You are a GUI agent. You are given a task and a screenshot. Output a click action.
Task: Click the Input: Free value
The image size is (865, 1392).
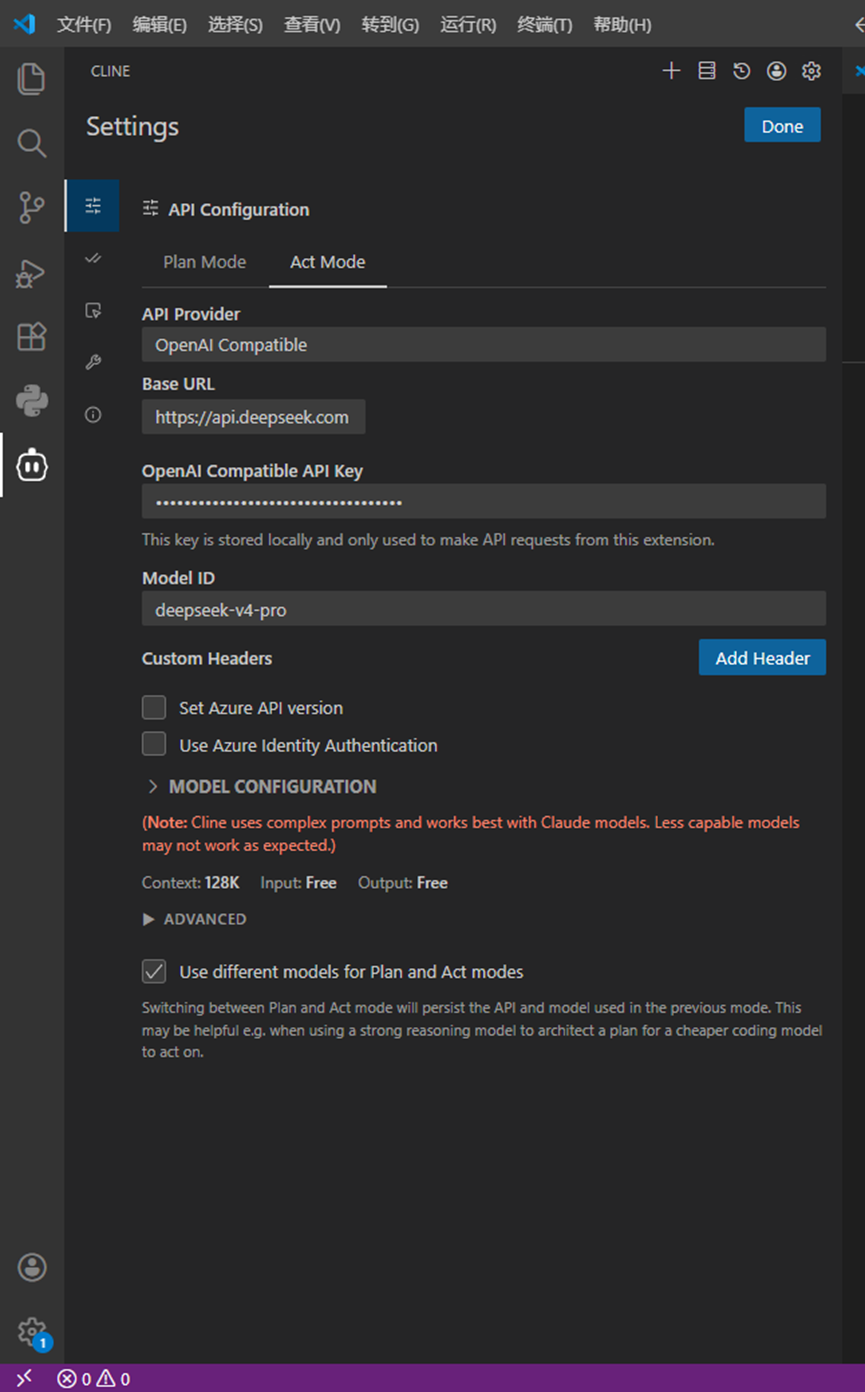(298, 883)
